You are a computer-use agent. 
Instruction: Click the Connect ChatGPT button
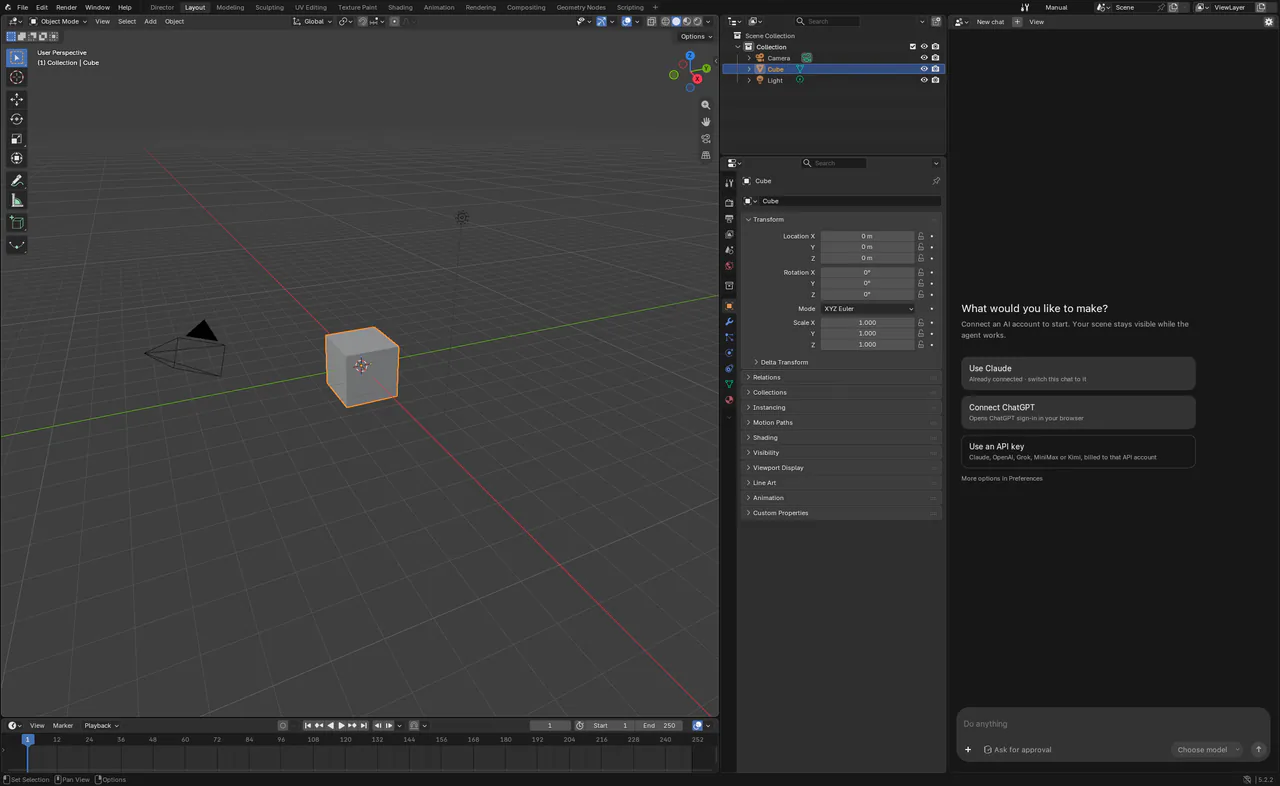(x=1078, y=412)
